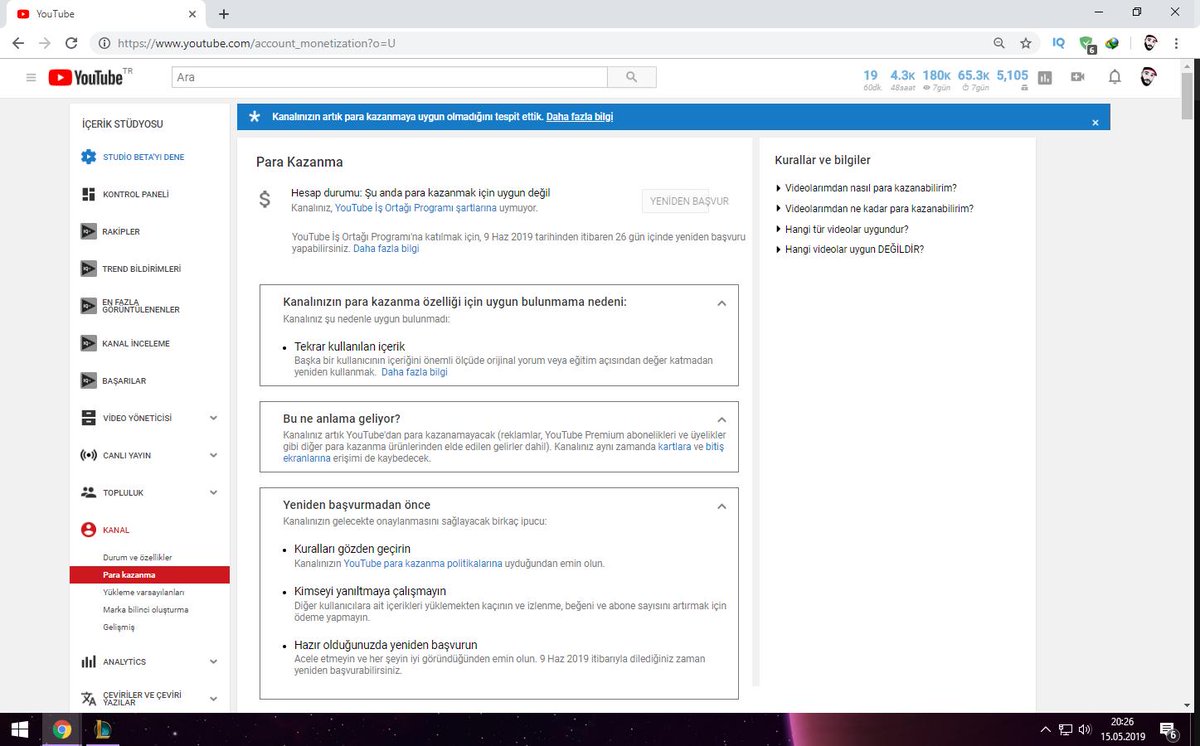
Task: Click Daha fazla bilgi in blue banner
Action: coord(579,117)
